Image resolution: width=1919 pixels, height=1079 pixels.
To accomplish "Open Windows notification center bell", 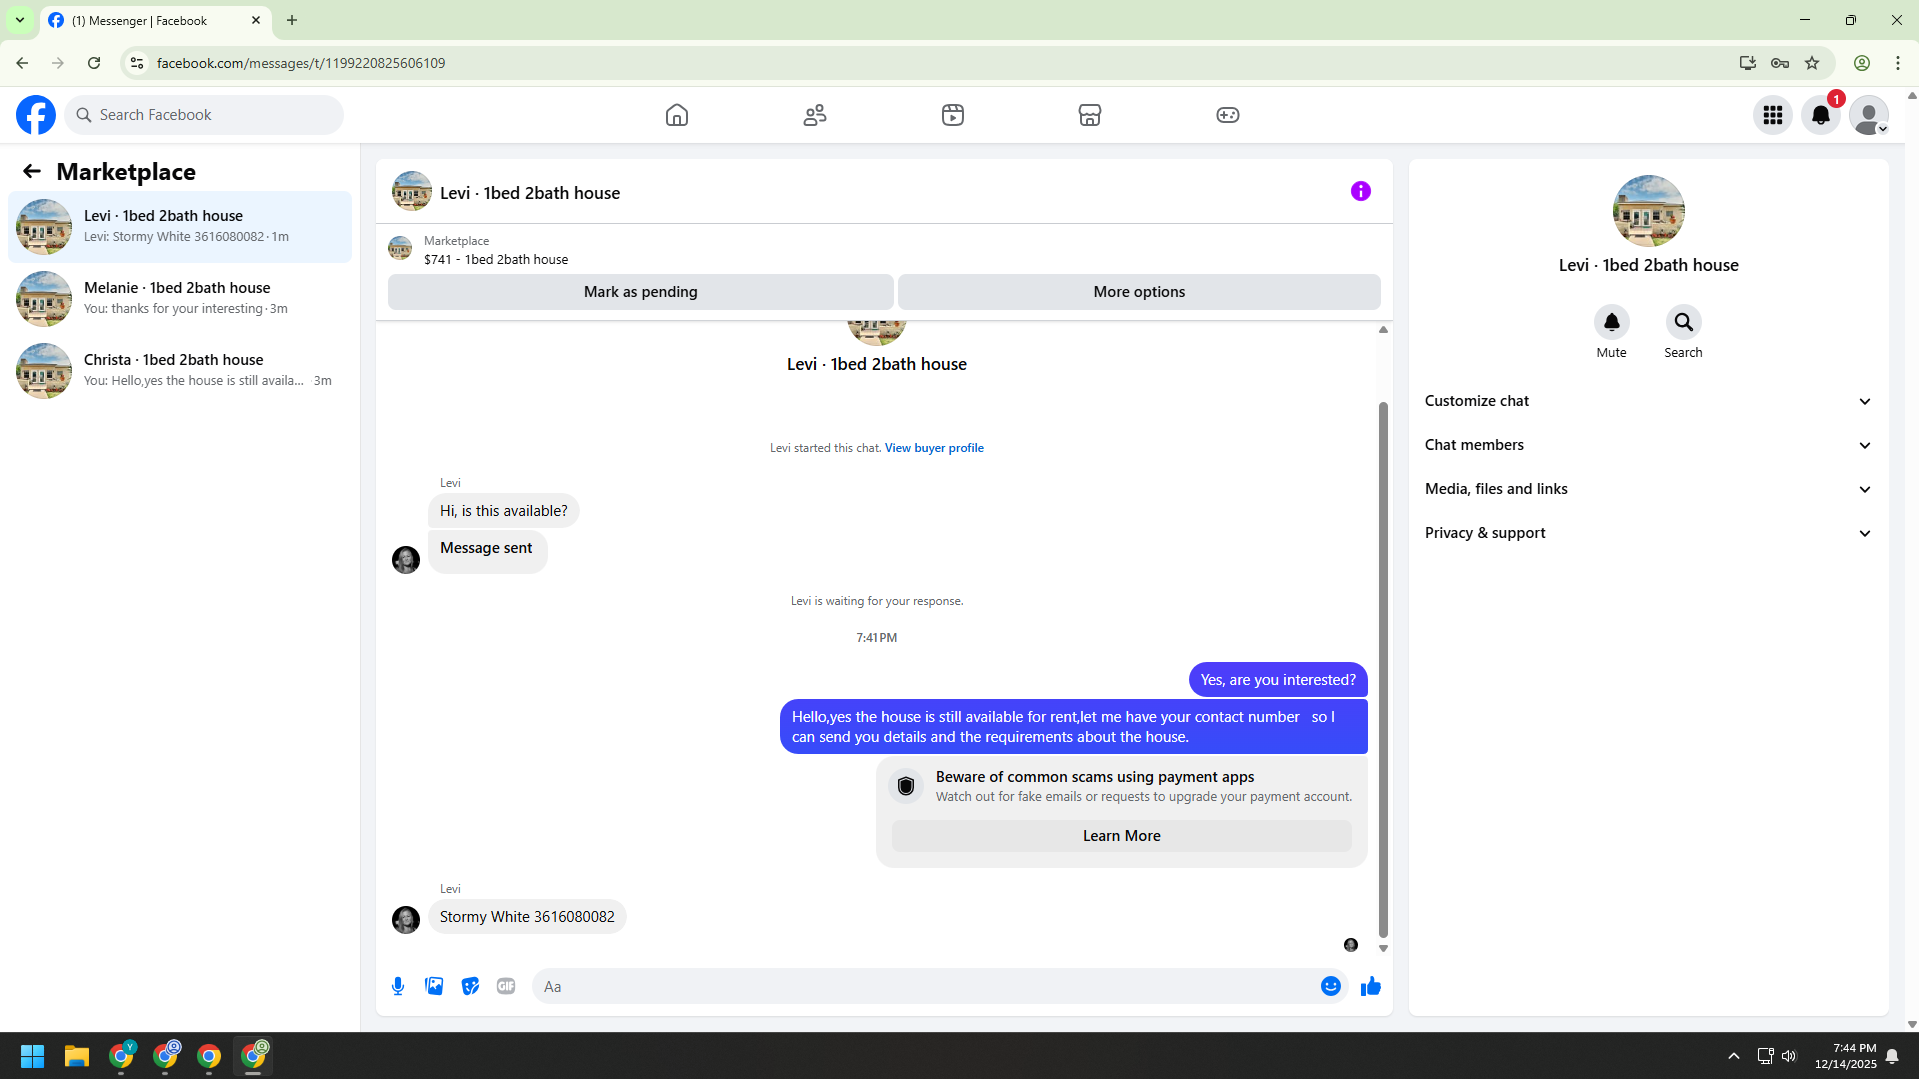I will [x=1892, y=1056].
